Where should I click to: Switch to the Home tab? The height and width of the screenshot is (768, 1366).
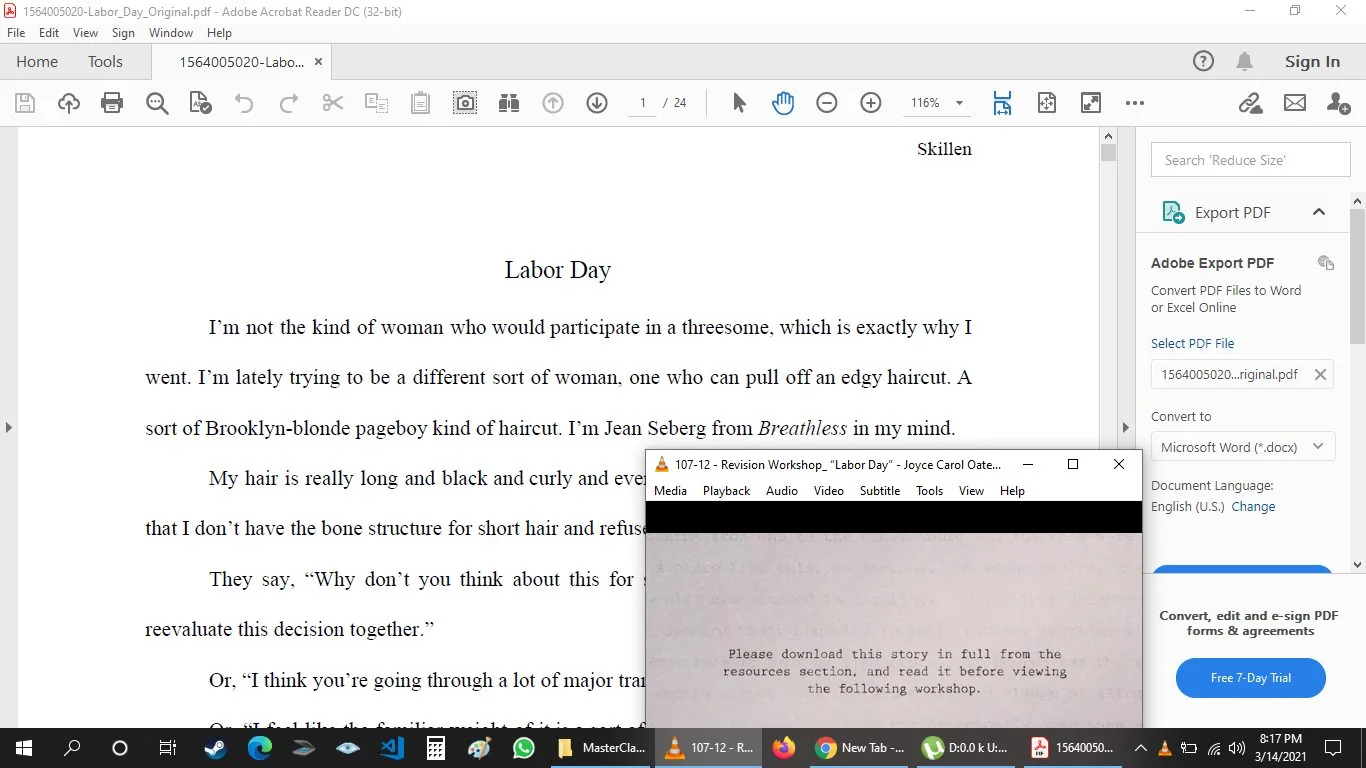[x=37, y=62]
